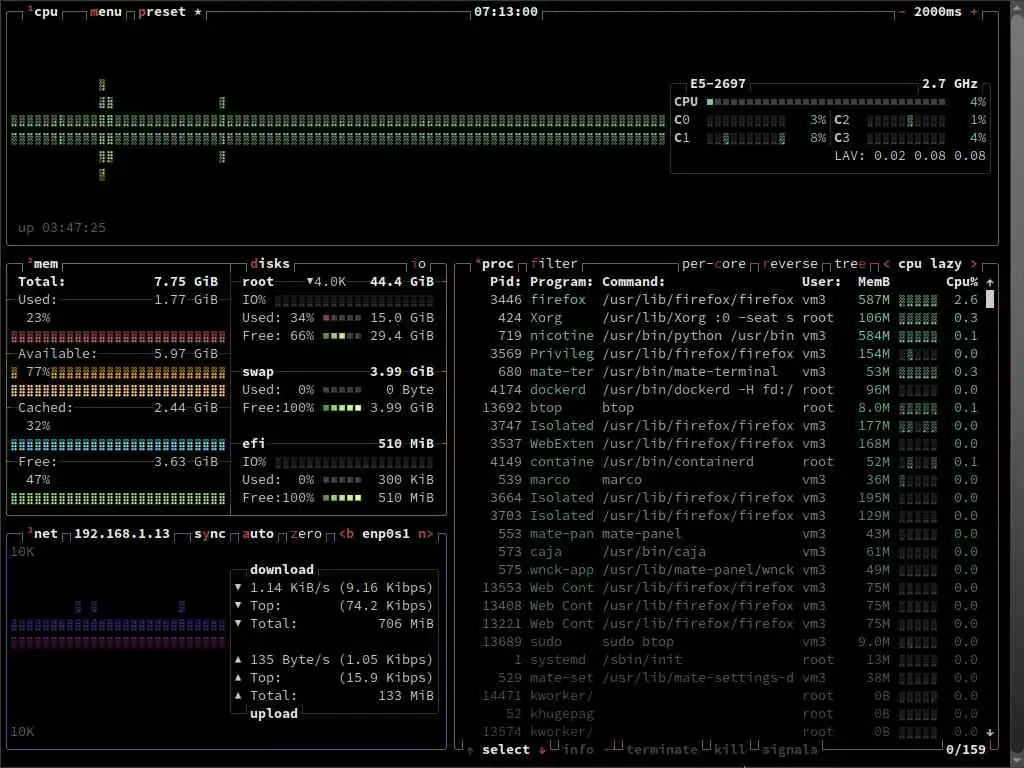Click the E5-2697 CPU name
Screen dimensions: 1024x768
[718, 84]
